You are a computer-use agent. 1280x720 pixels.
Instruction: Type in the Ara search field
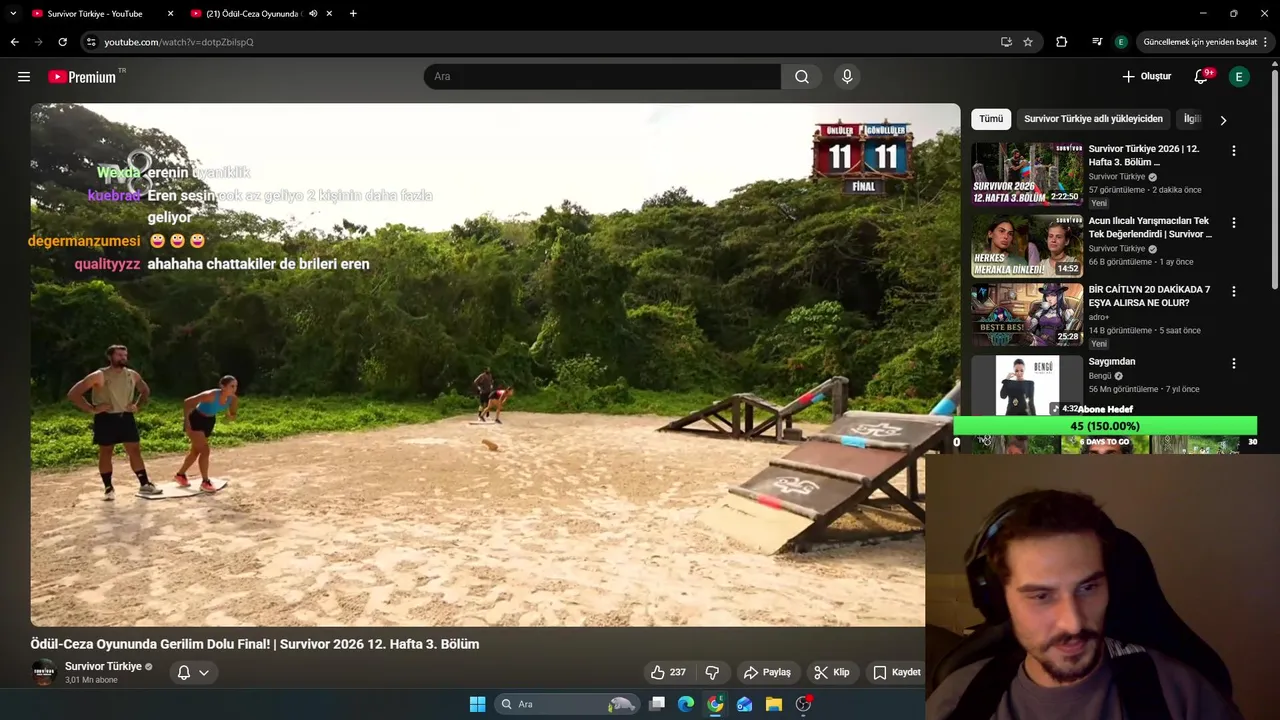[x=603, y=77]
